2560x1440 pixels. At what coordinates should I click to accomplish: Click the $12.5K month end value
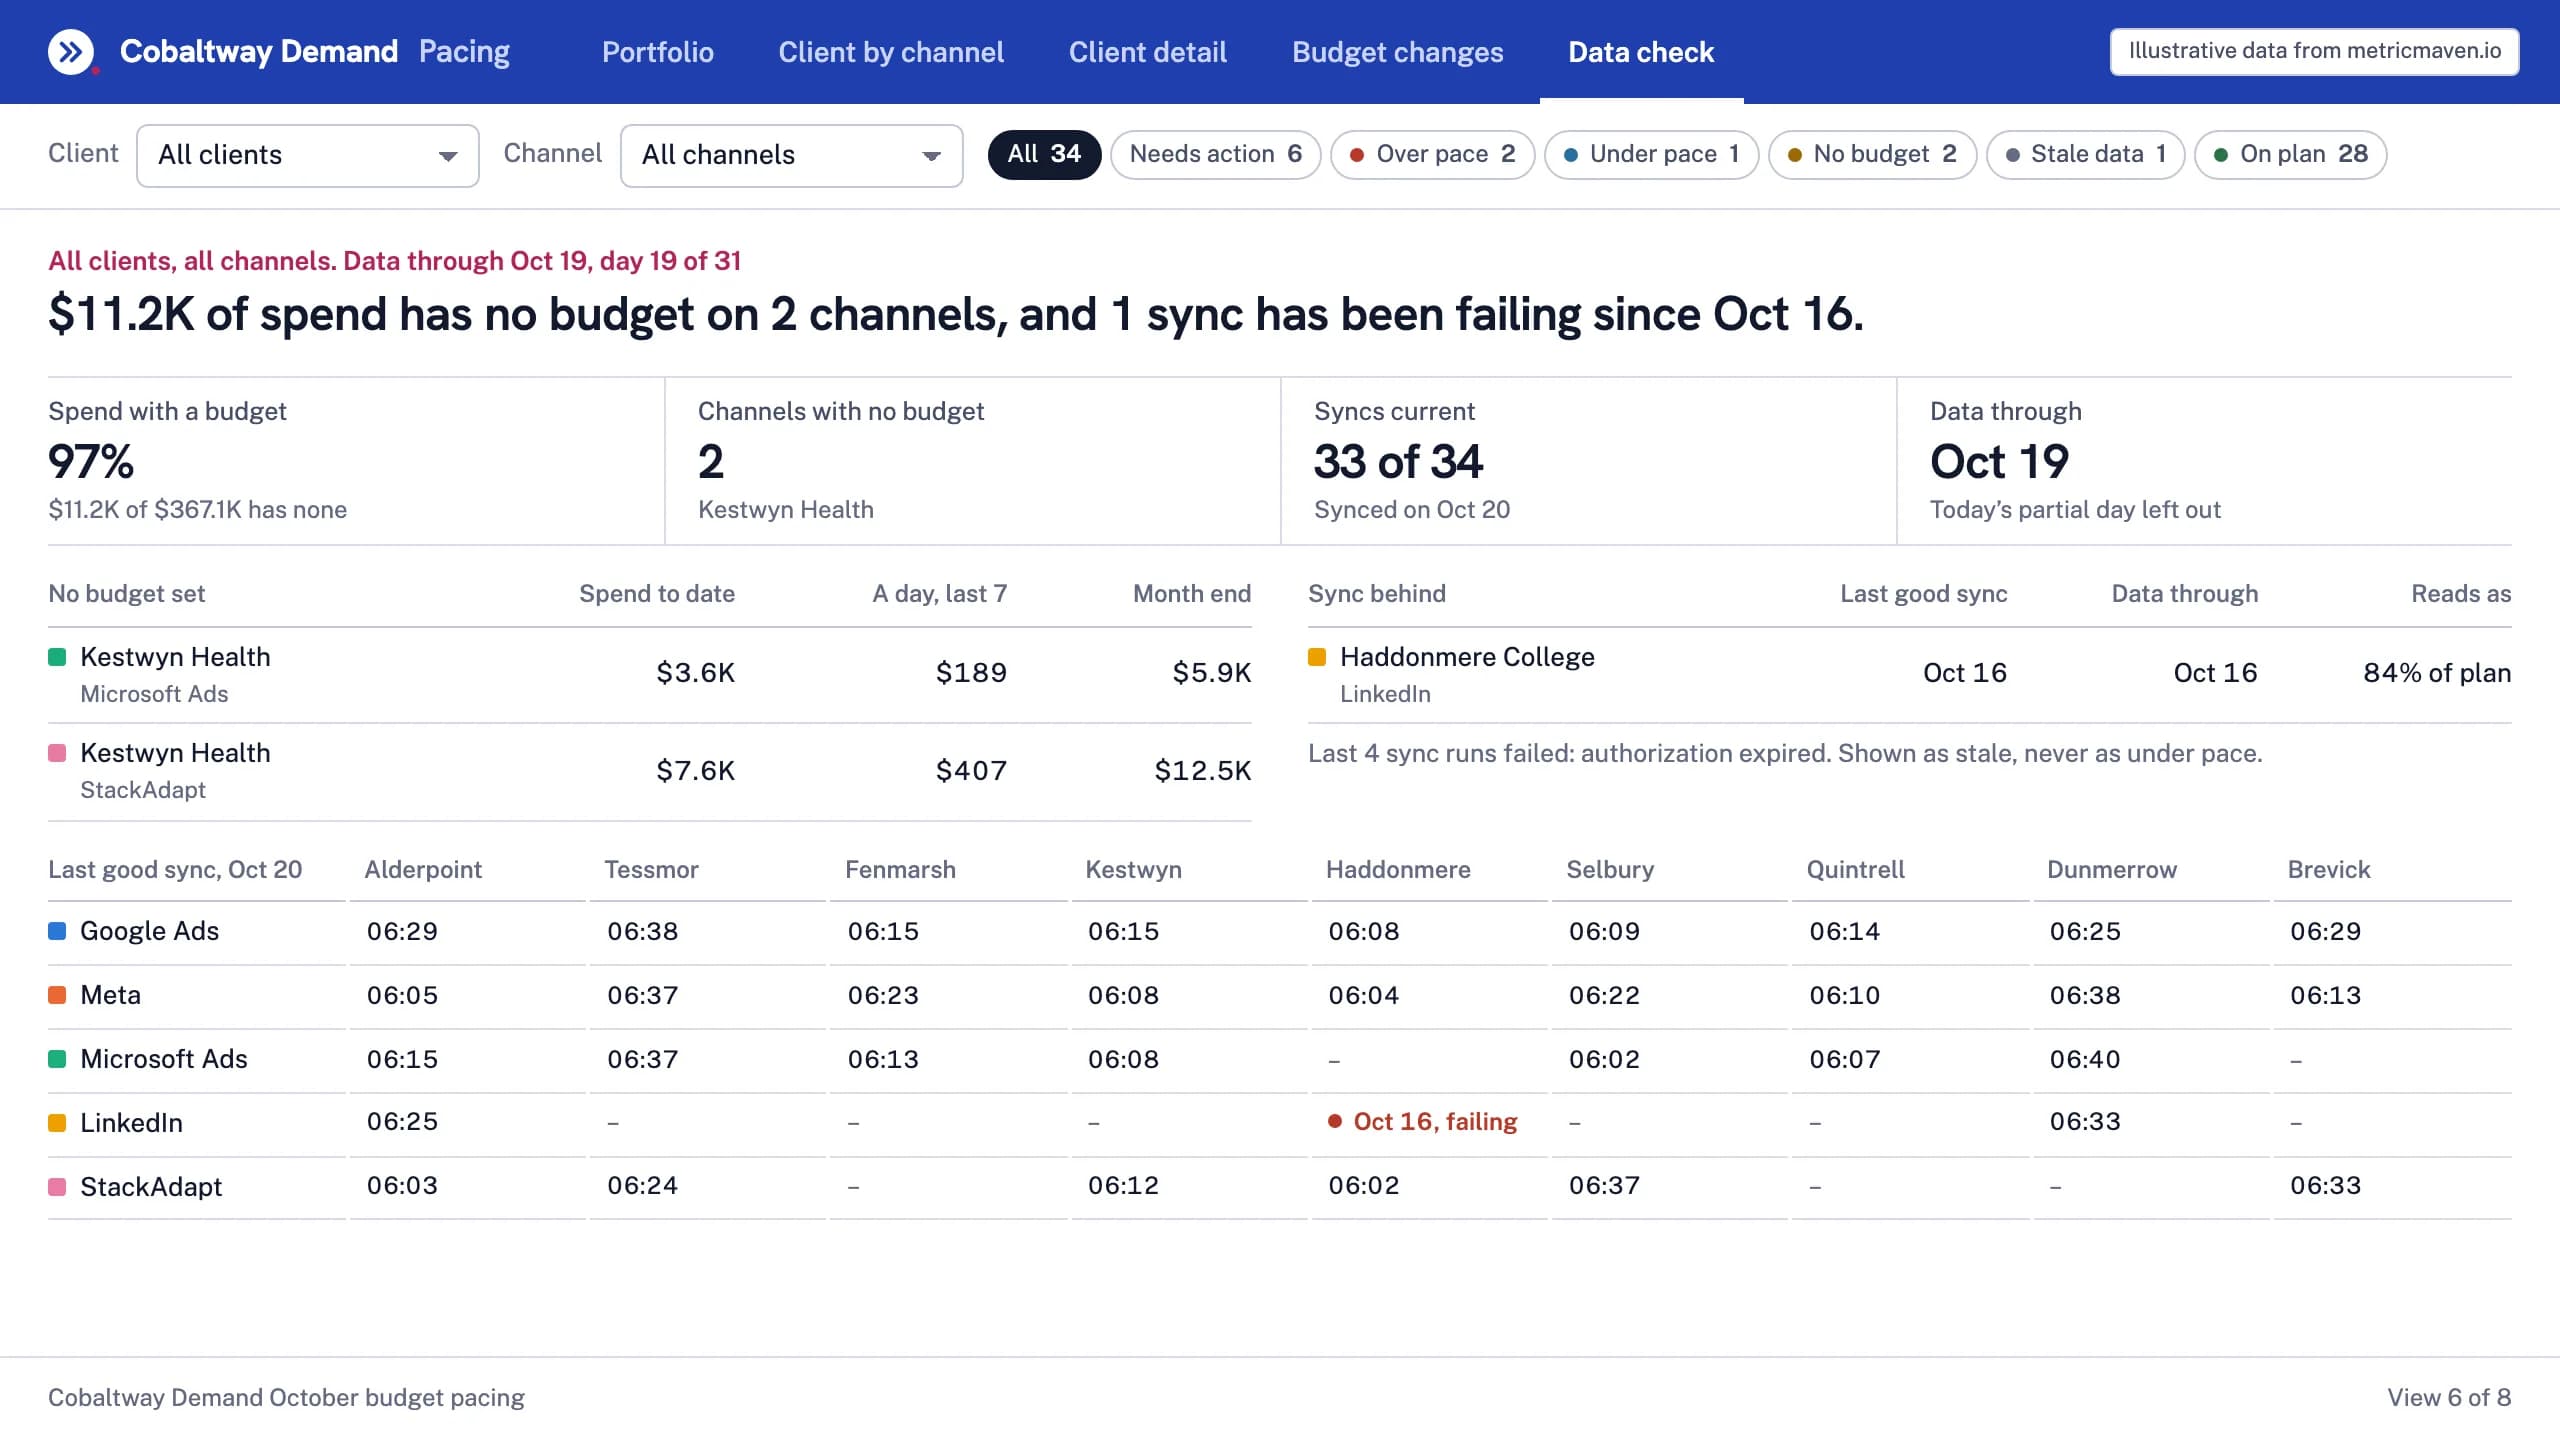1202,770
